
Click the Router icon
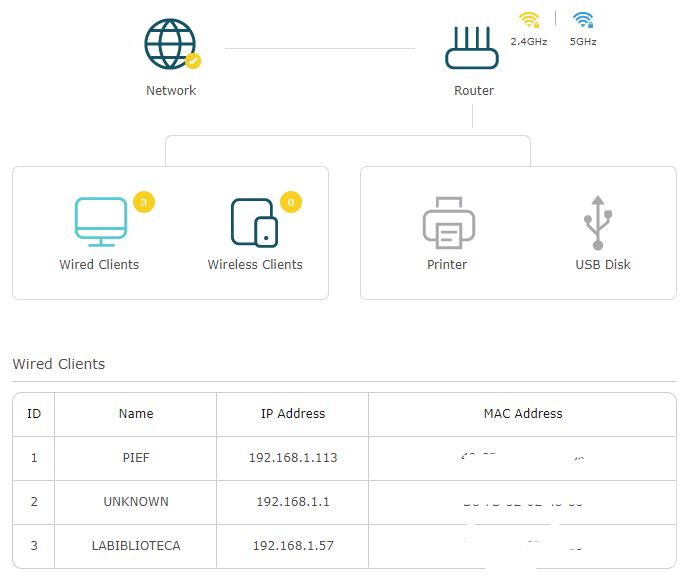pyautogui.click(x=472, y=47)
